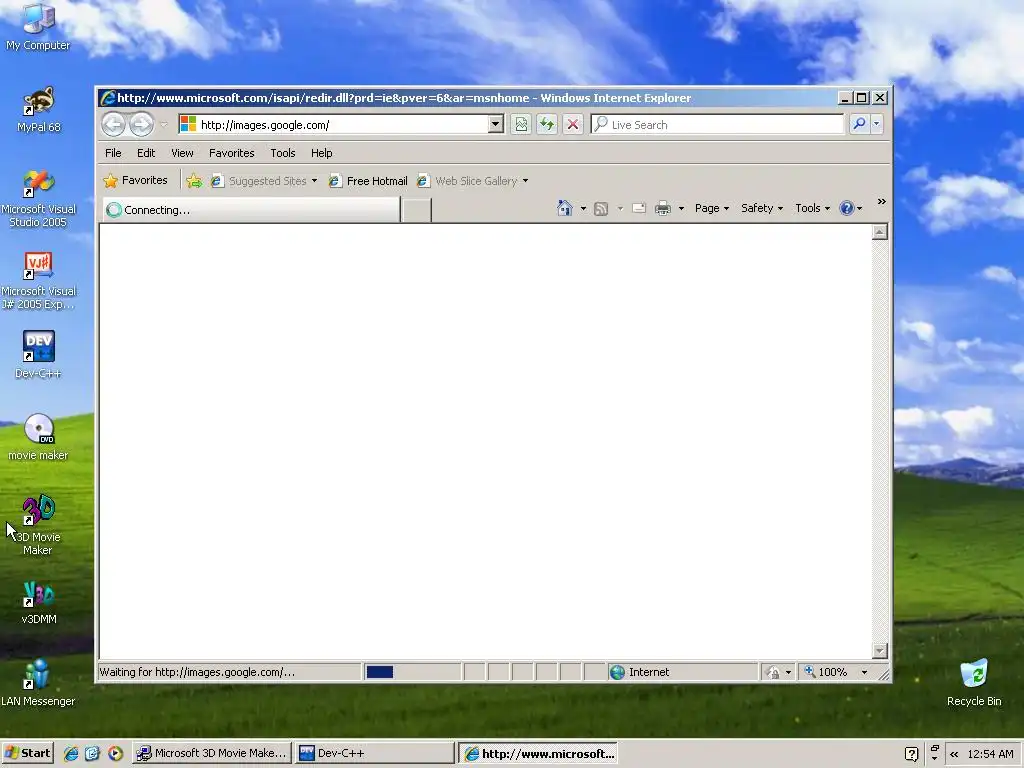Expand command bar overflow chevron
The image size is (1024, 768).
882,202
